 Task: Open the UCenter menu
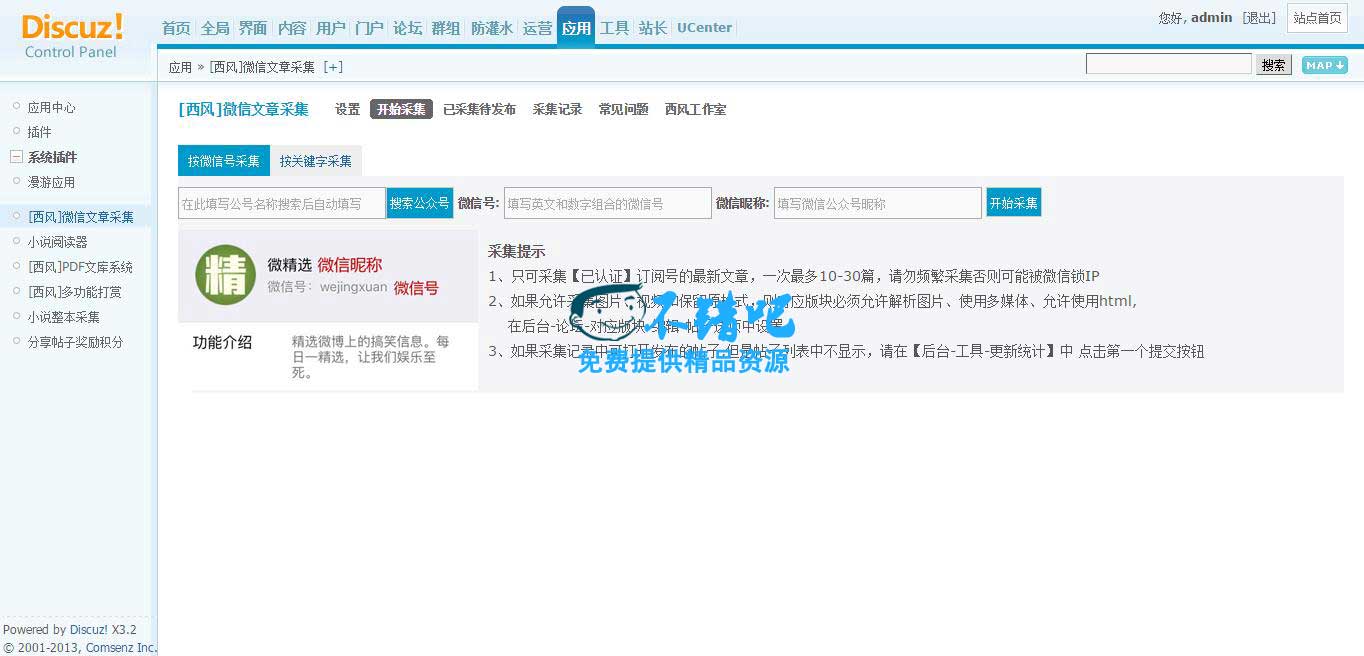coord(704,28)
